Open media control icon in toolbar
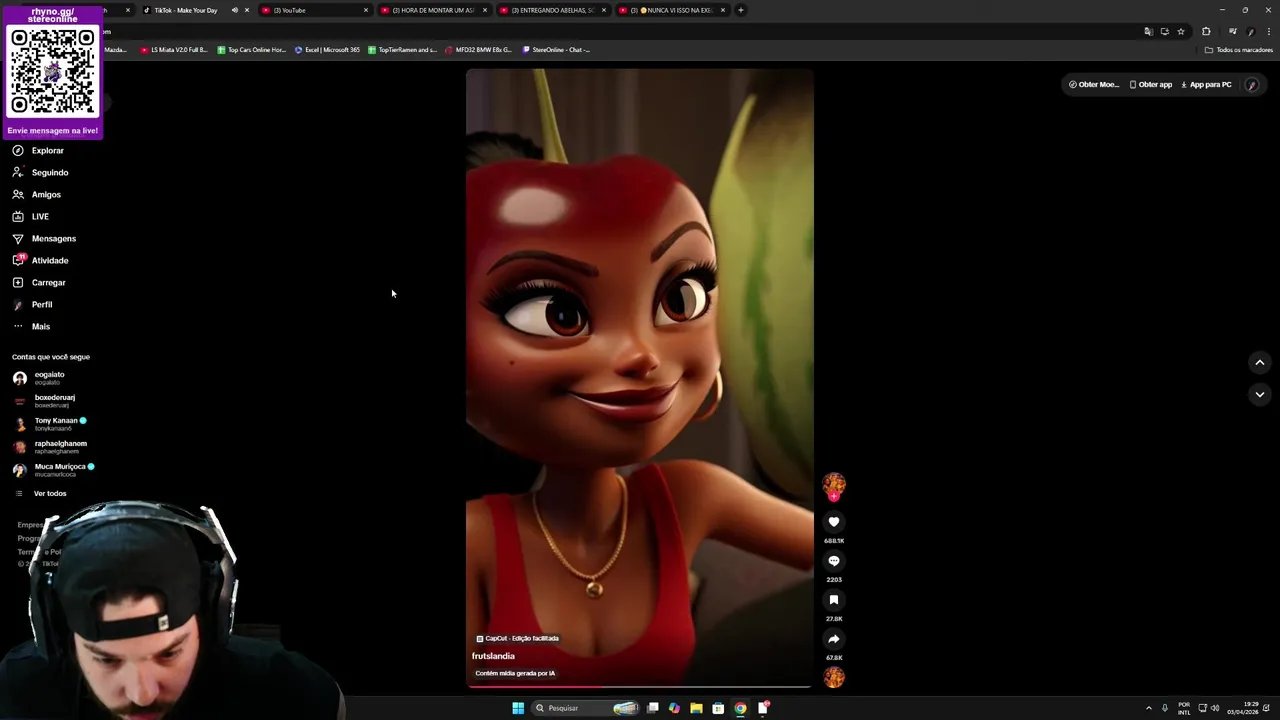This screenshot has height=720, width=1280. tap(1232, 31)
